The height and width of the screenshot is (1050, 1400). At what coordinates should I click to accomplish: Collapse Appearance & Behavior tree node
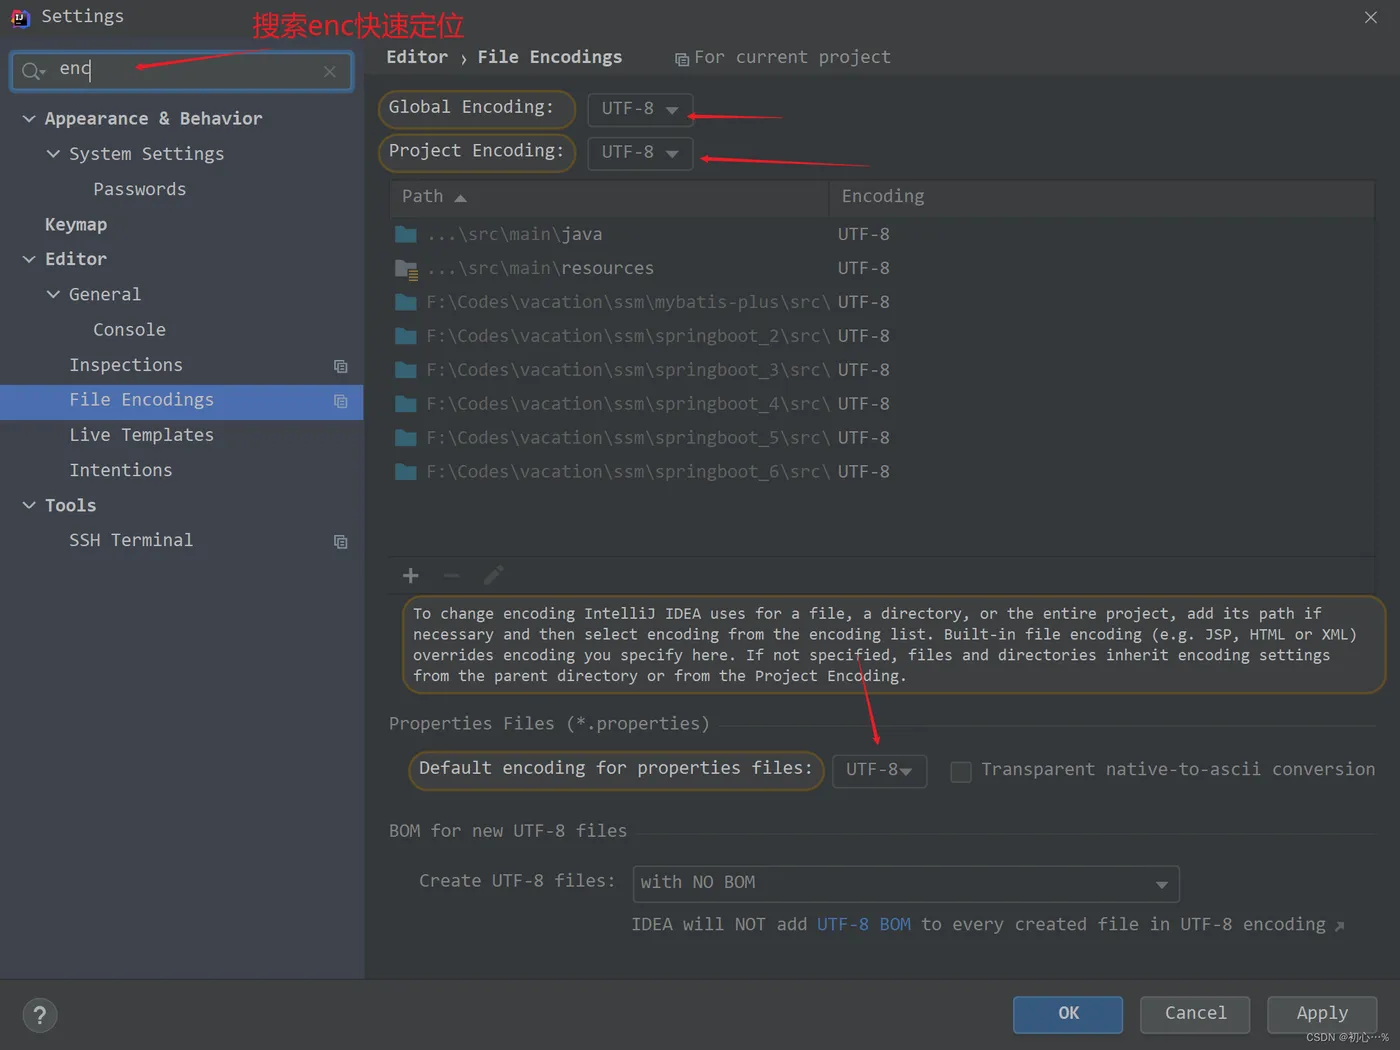pyautogui.click(x=29, y=119)
